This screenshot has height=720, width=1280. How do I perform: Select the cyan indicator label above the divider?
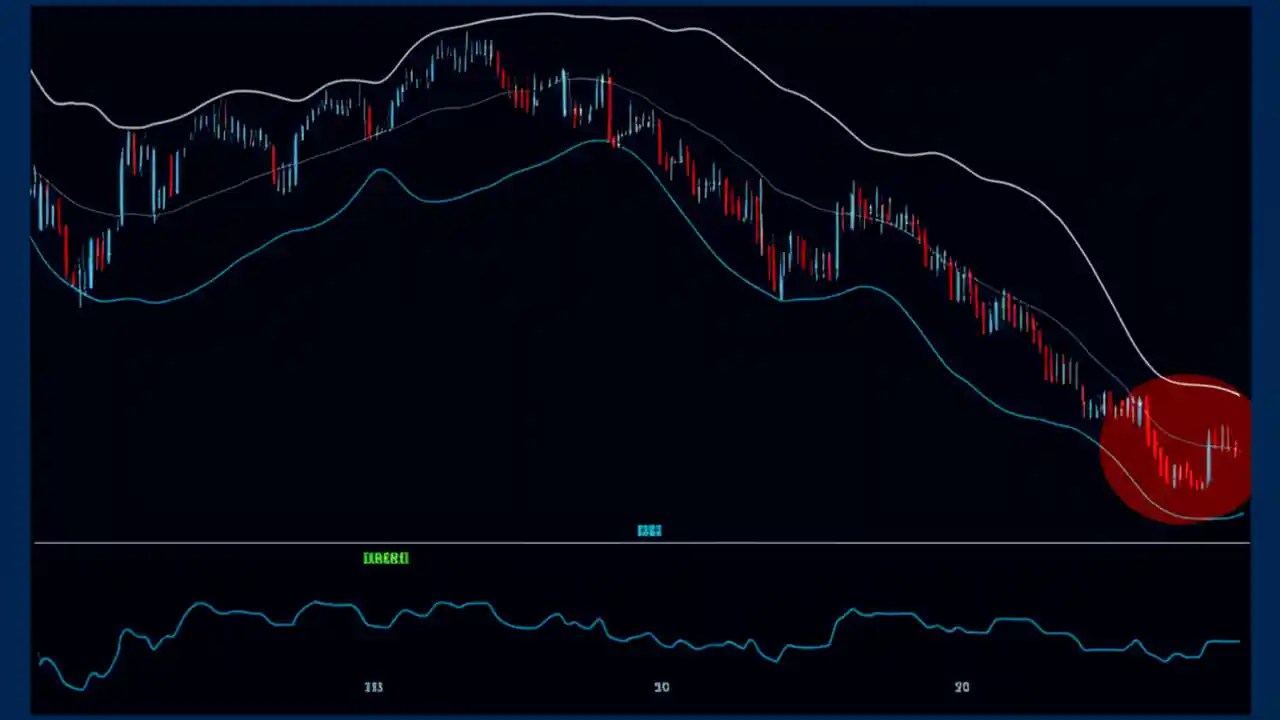click(x=649, y=530)
